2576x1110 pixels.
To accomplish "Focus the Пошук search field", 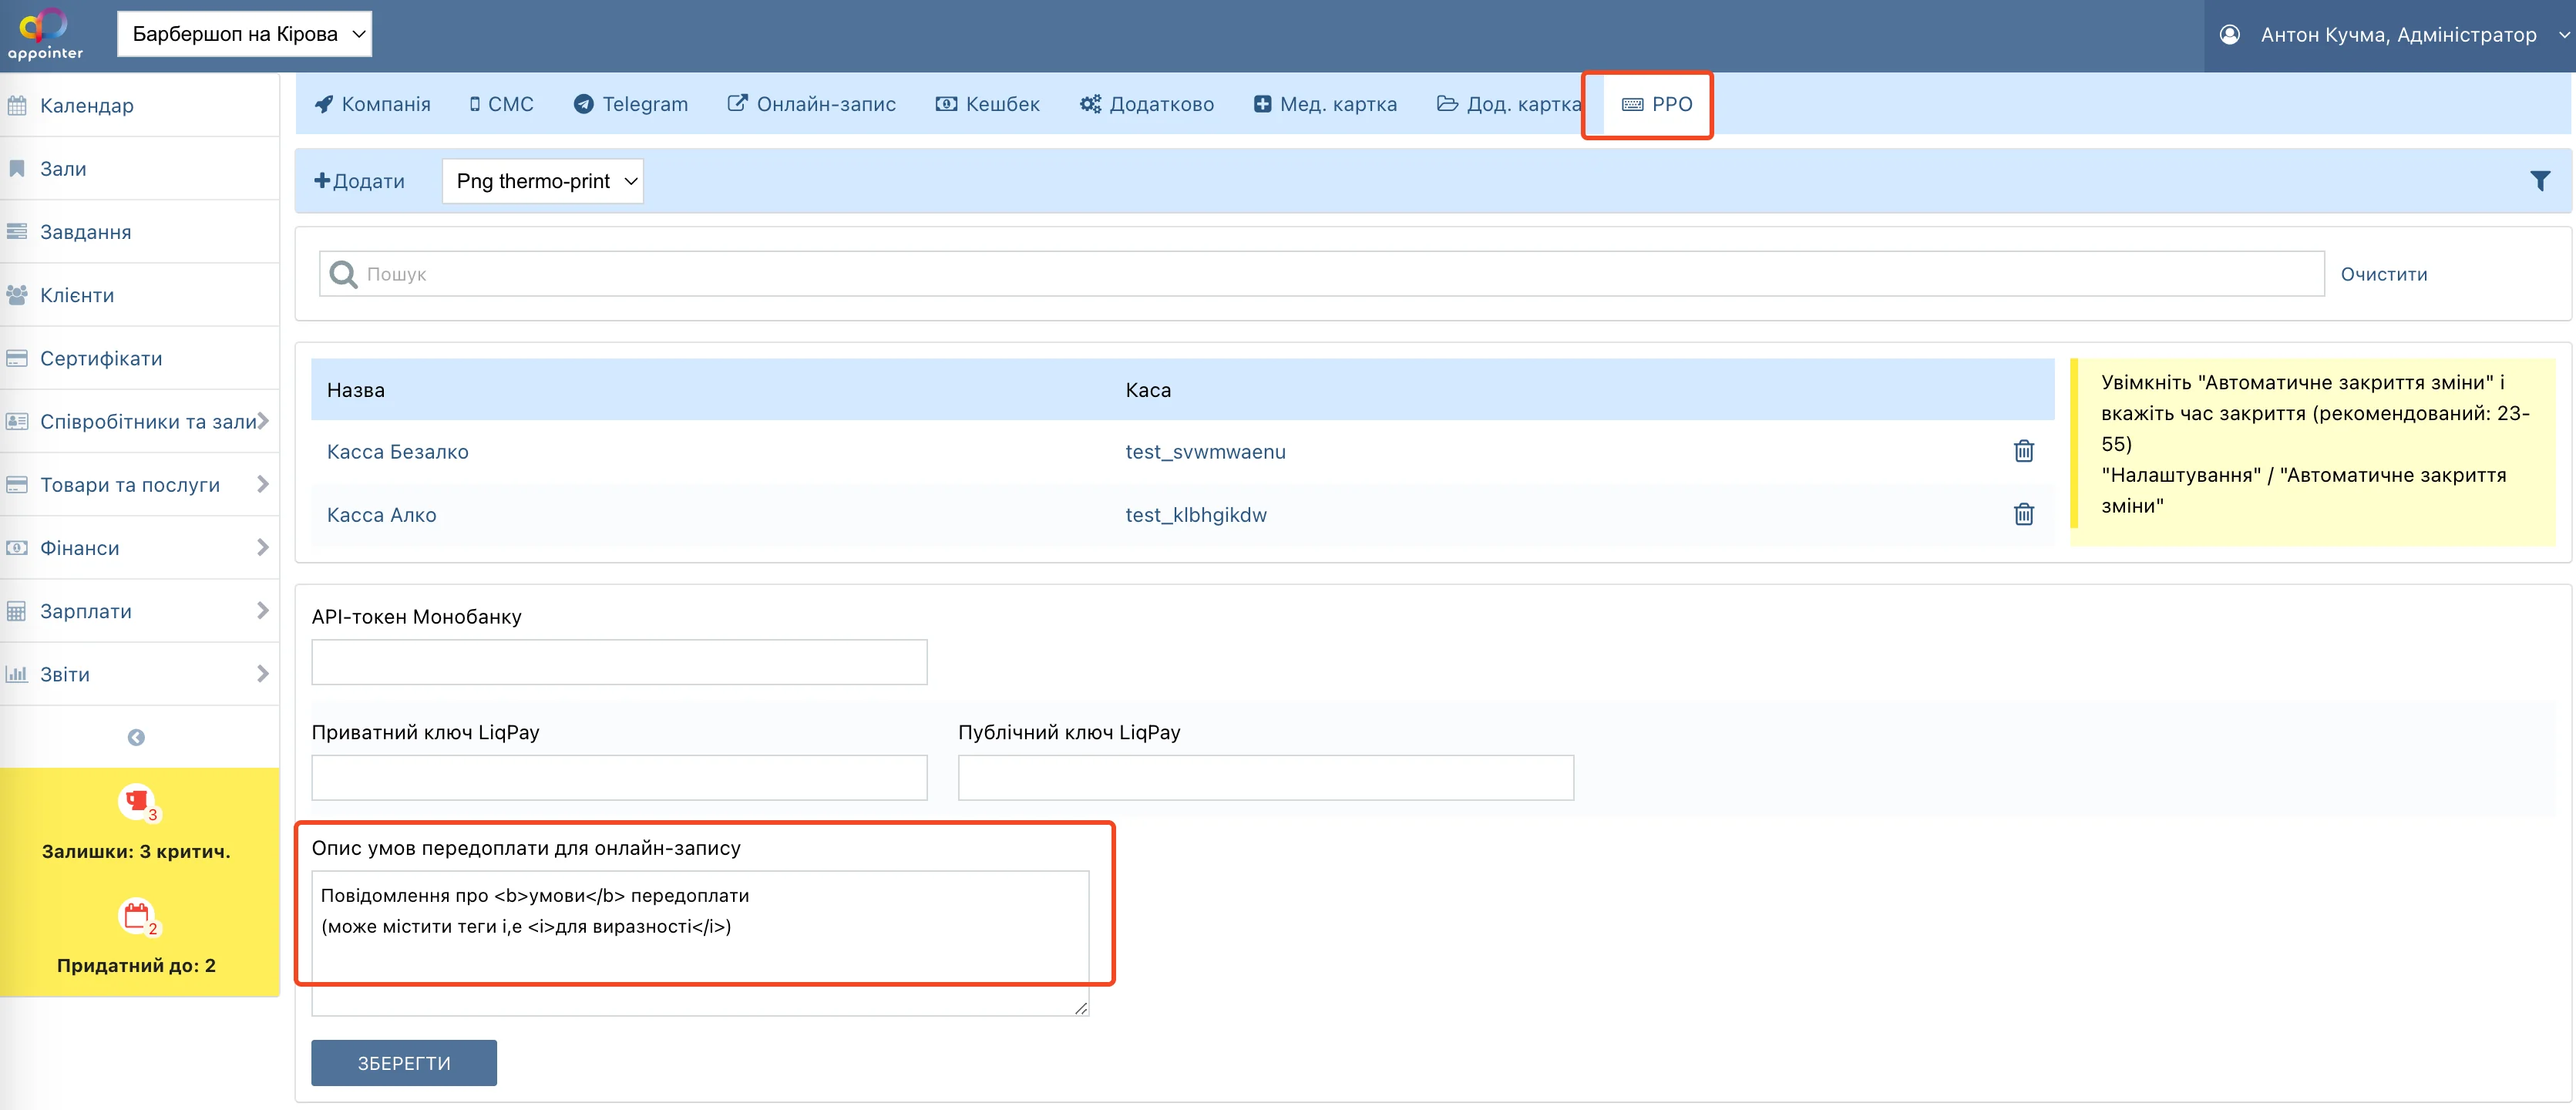I will click(x=1321, y=274).
